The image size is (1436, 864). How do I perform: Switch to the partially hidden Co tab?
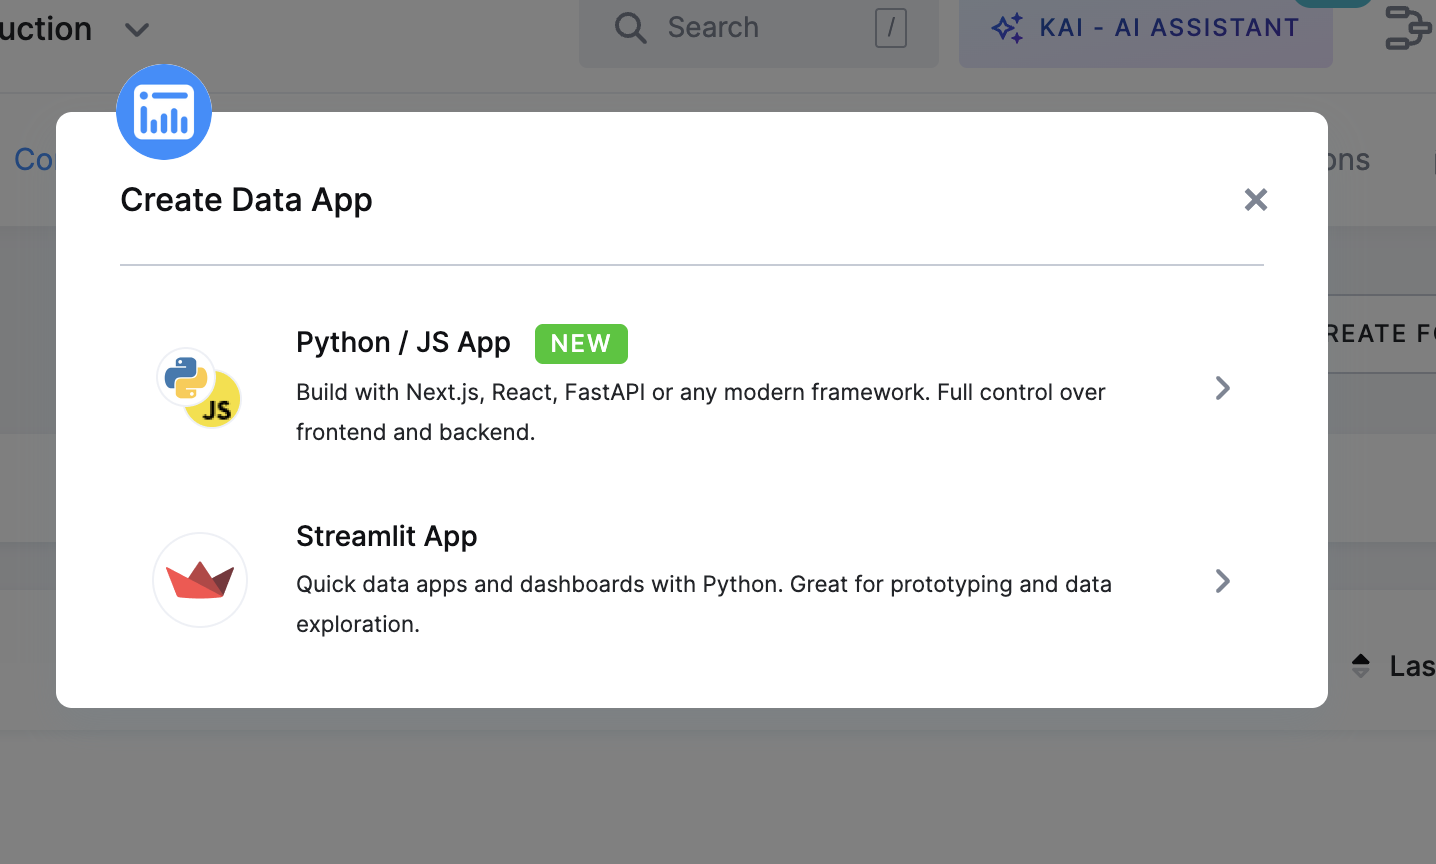(x=34, y=160)
